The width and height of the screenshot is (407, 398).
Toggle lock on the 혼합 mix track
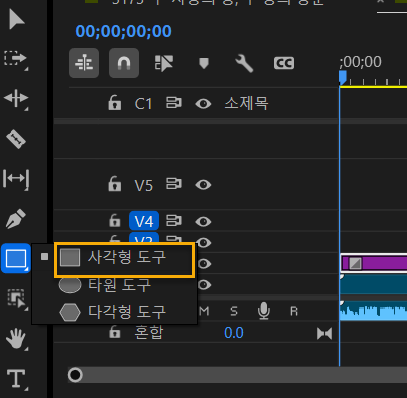click(115, 332)
